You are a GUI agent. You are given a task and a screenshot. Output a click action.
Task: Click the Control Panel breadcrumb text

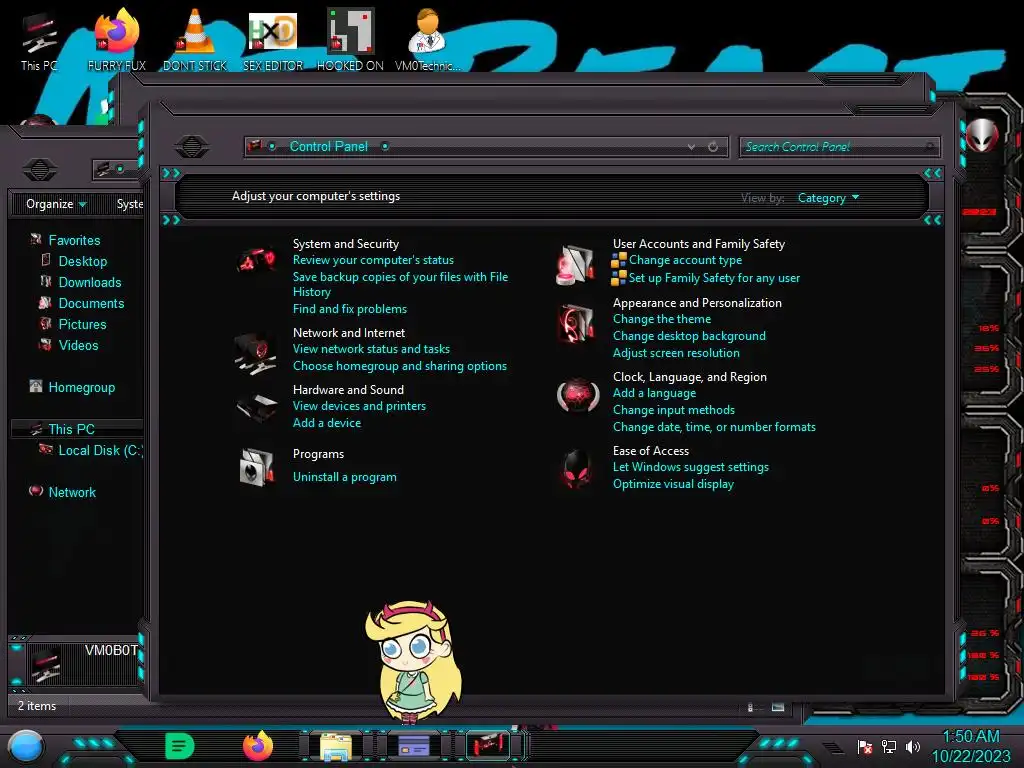pos(328,146)
